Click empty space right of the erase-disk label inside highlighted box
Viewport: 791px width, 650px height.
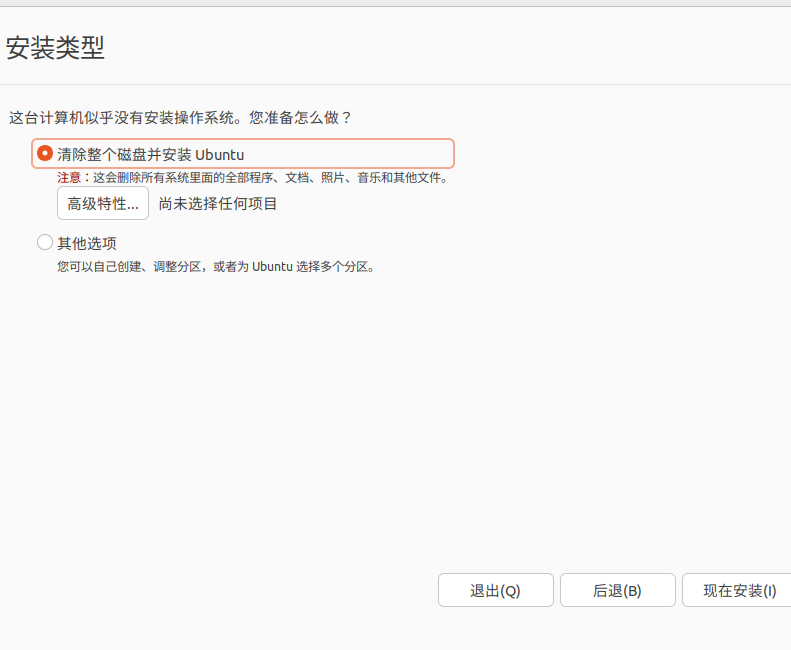(348, 153)
